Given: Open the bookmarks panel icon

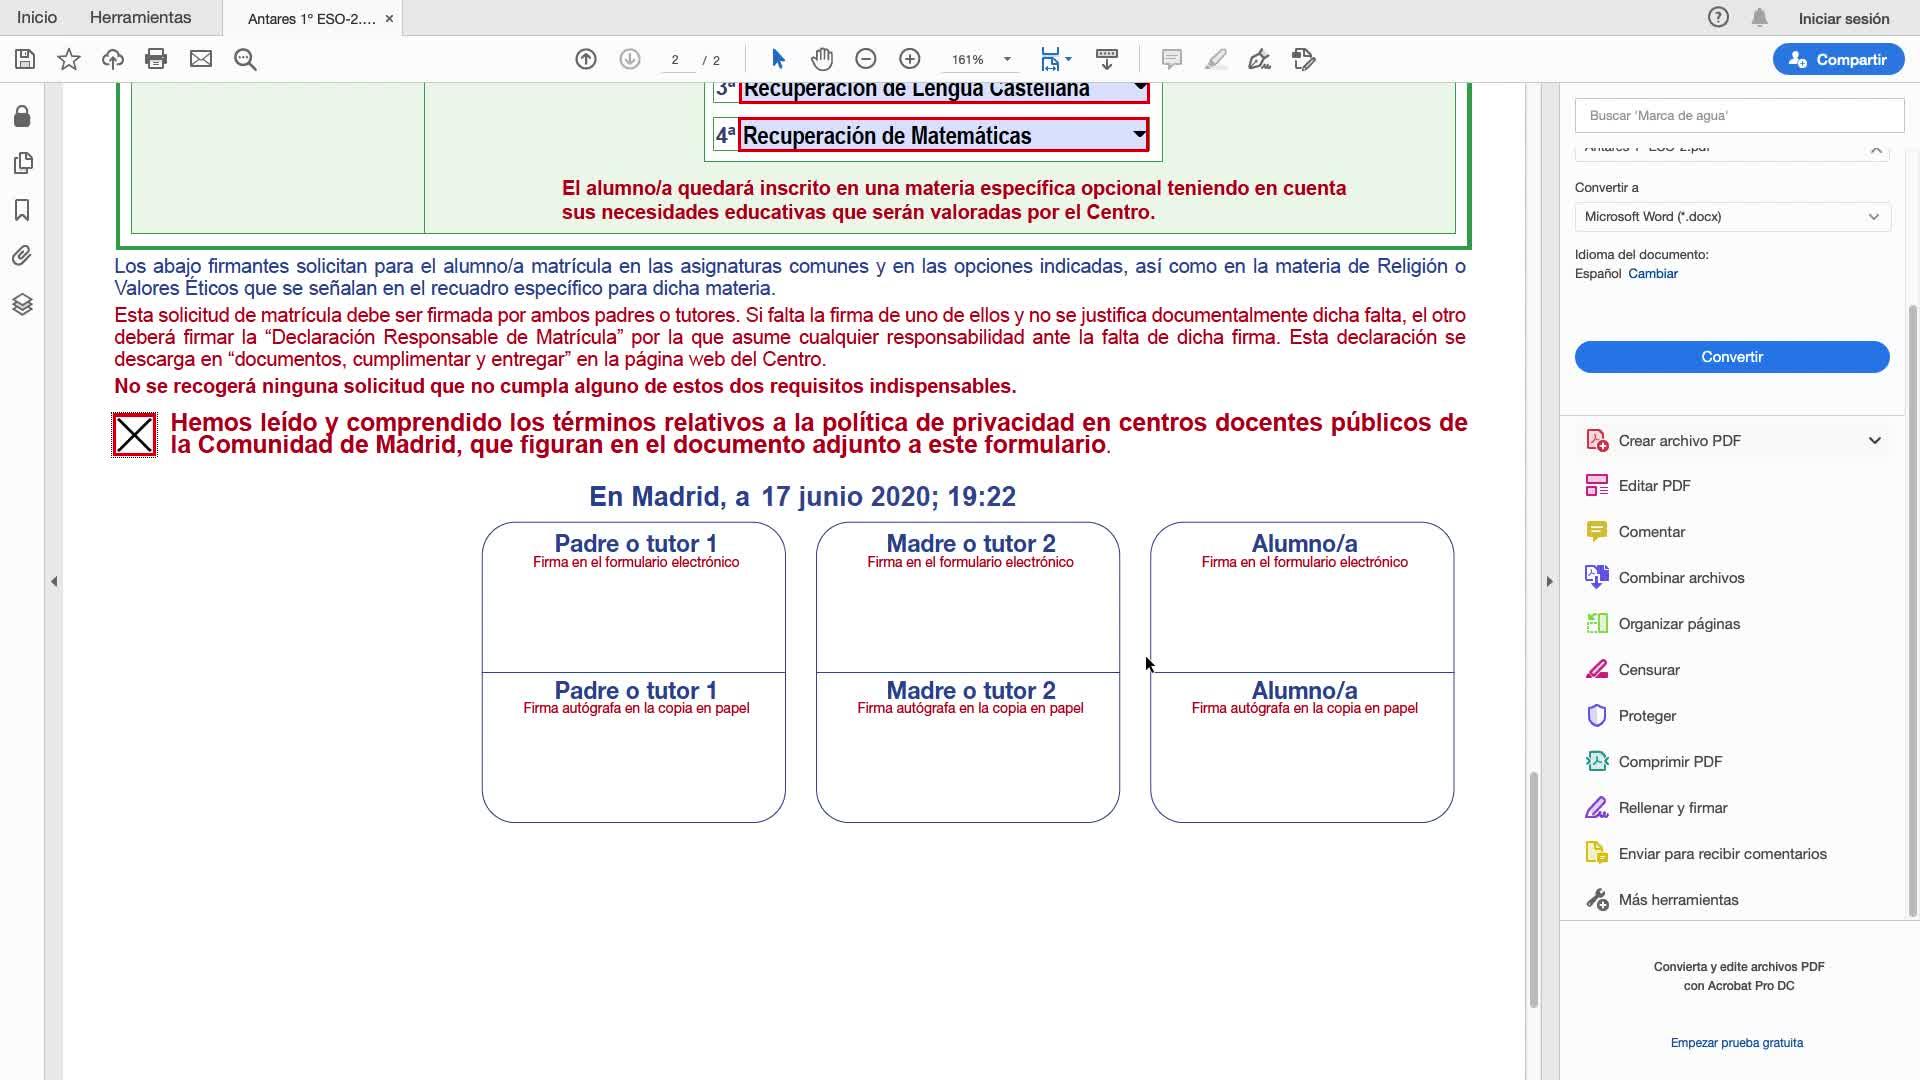Looking at the screenshot, I should click(22, 210).
